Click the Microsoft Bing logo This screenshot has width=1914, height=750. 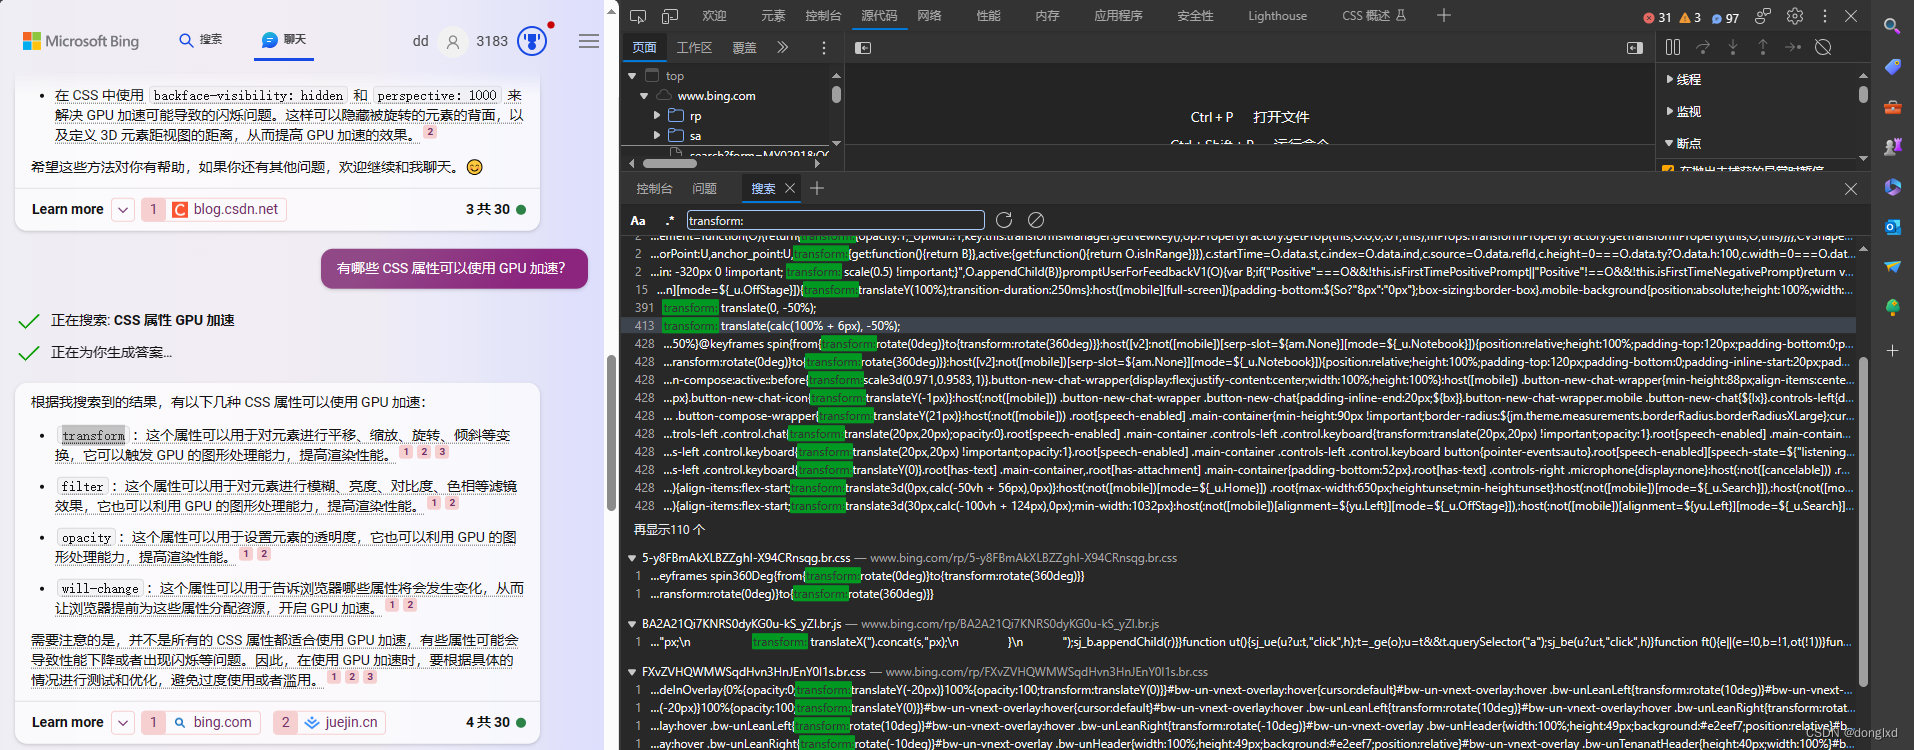(x=81, y=41)
